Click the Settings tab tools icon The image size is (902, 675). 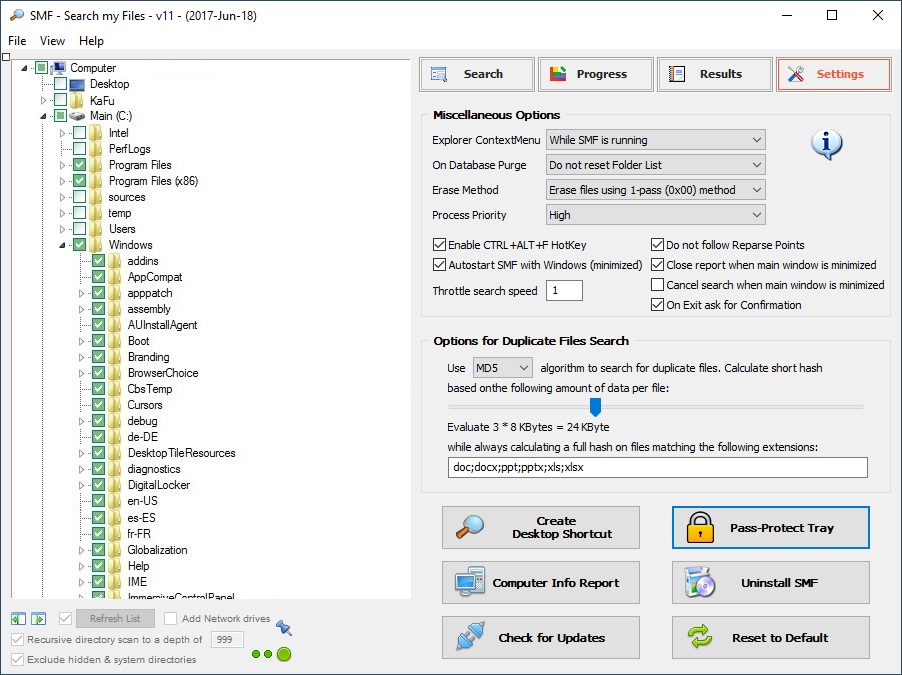point(796,74)
